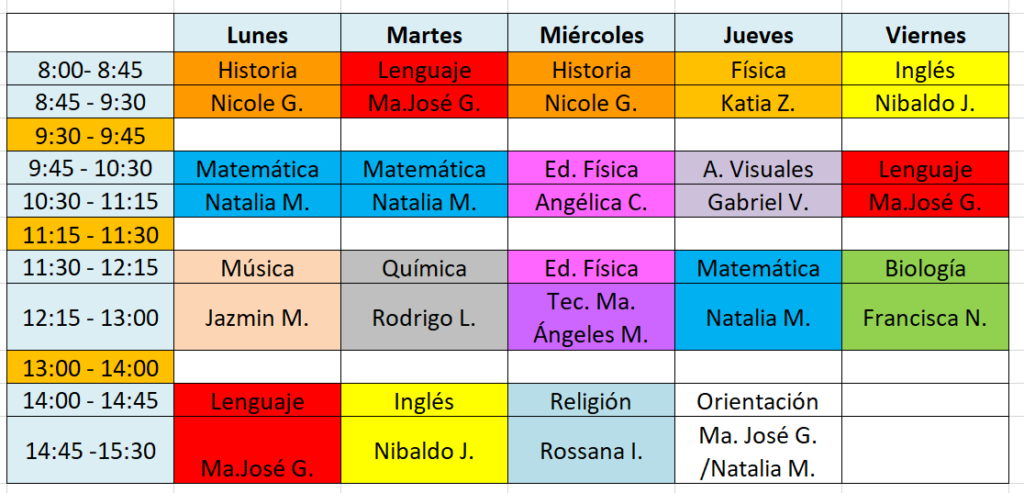Click the Religión cell on Miércoles
The width and height of the screenshot is (1024, 493).
pos(591,401)
